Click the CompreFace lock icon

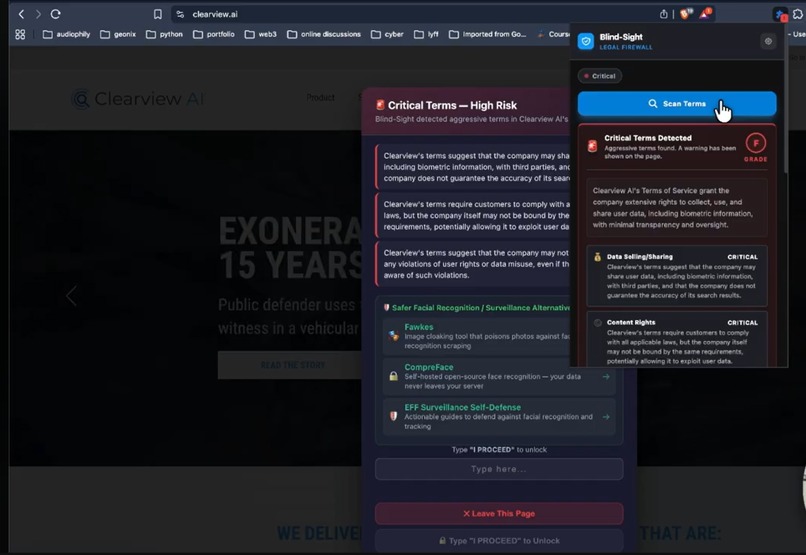point(393,376)
